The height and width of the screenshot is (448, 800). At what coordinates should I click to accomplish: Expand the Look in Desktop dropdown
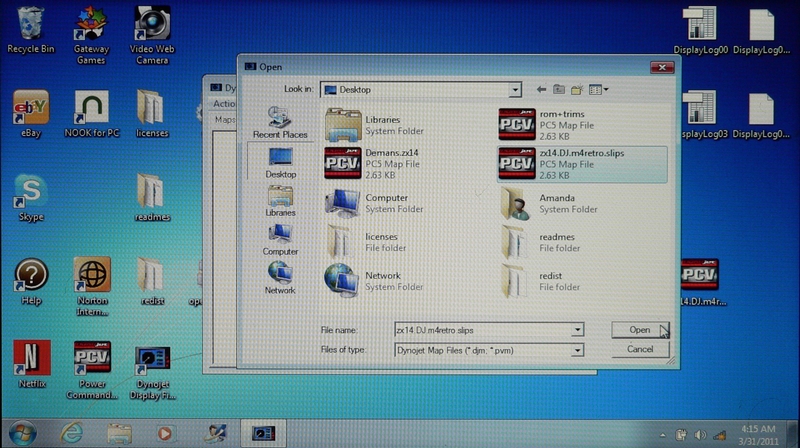[x=515, y=90]
